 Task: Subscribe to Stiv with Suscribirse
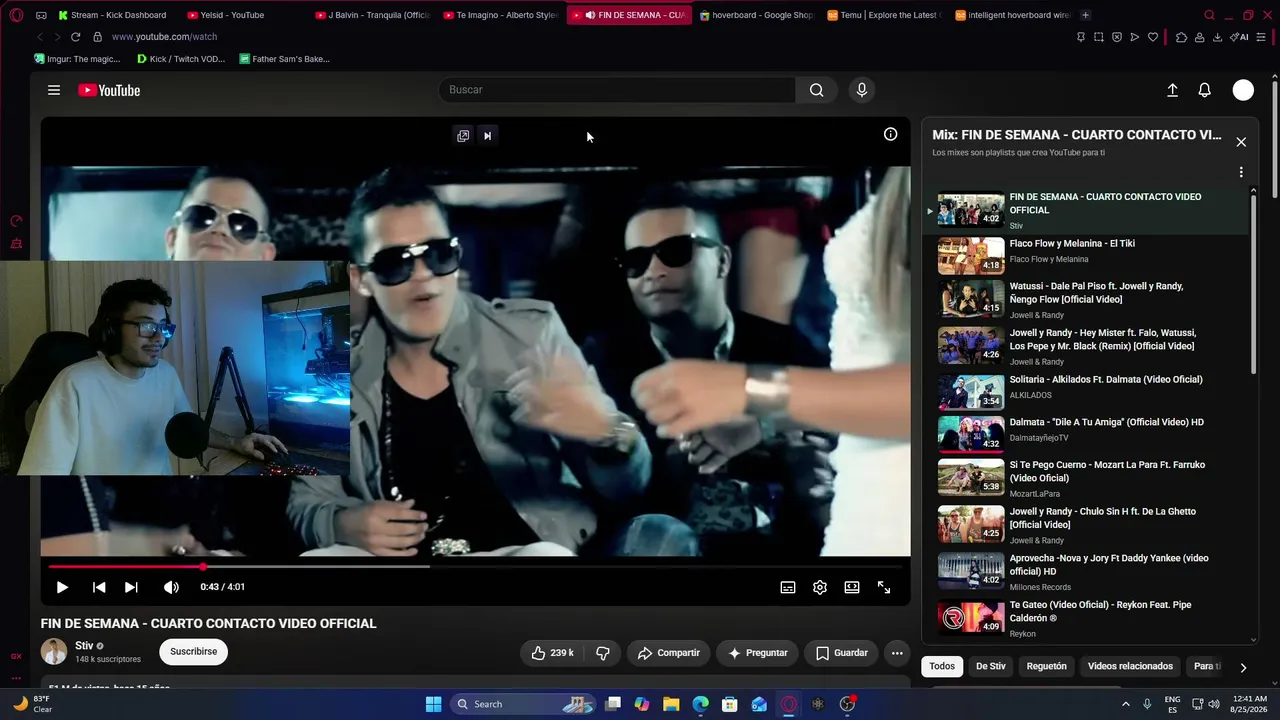coord(194,652)
